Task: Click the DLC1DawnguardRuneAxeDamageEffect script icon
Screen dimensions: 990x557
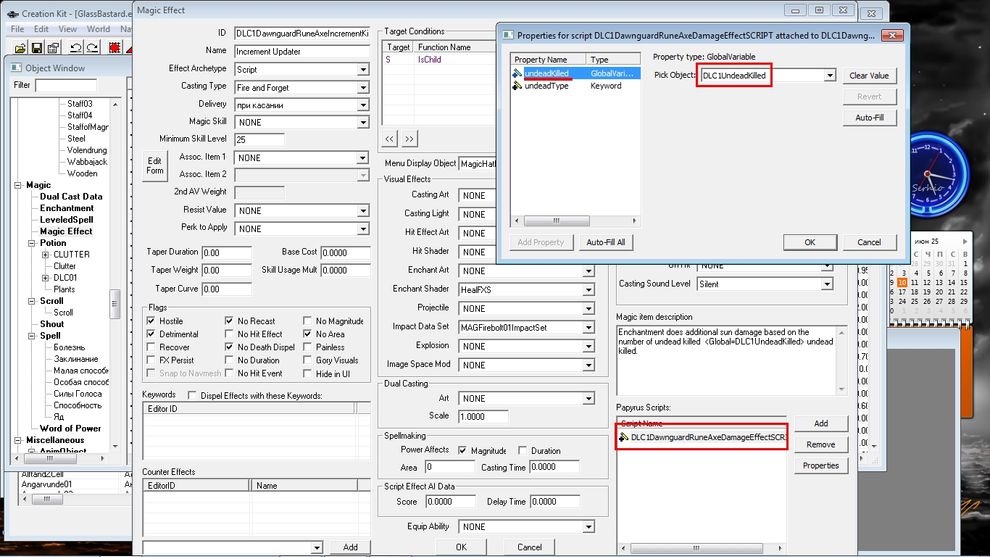Action: click(x=623, y=438)
